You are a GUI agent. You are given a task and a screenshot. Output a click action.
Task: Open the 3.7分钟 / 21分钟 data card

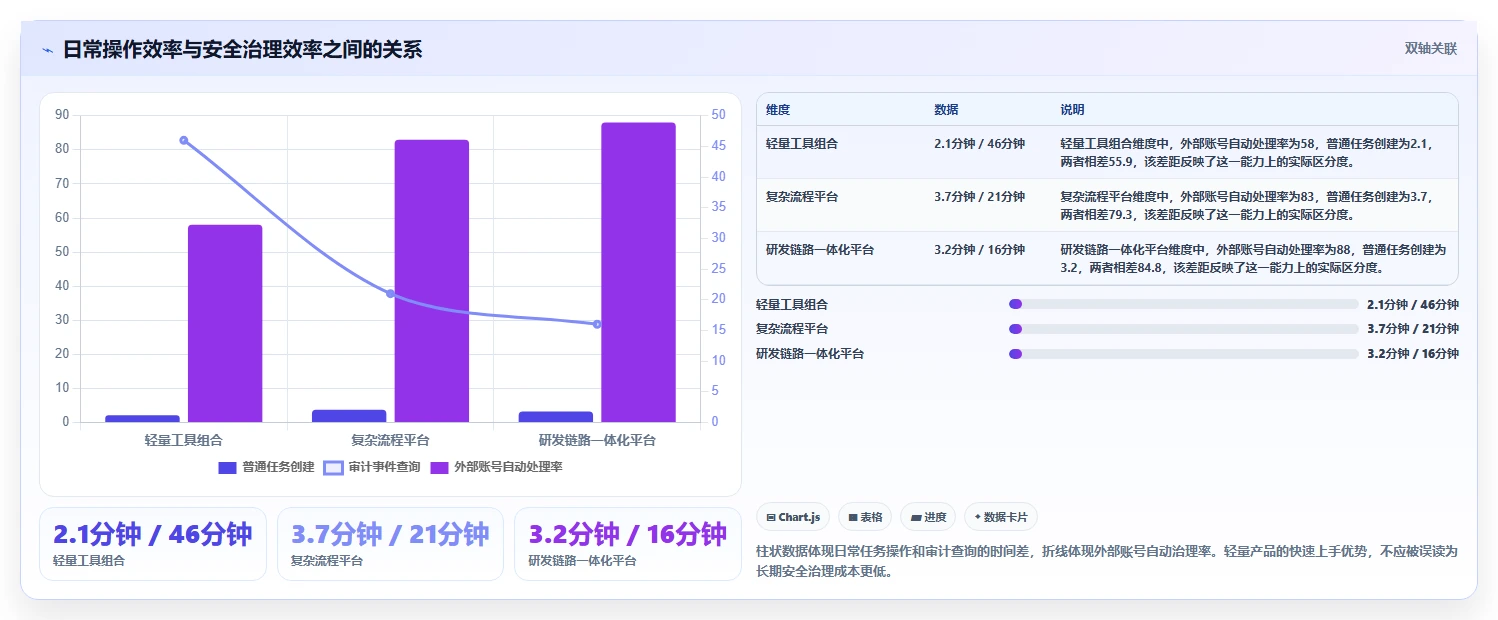click(x=390, y=544)
